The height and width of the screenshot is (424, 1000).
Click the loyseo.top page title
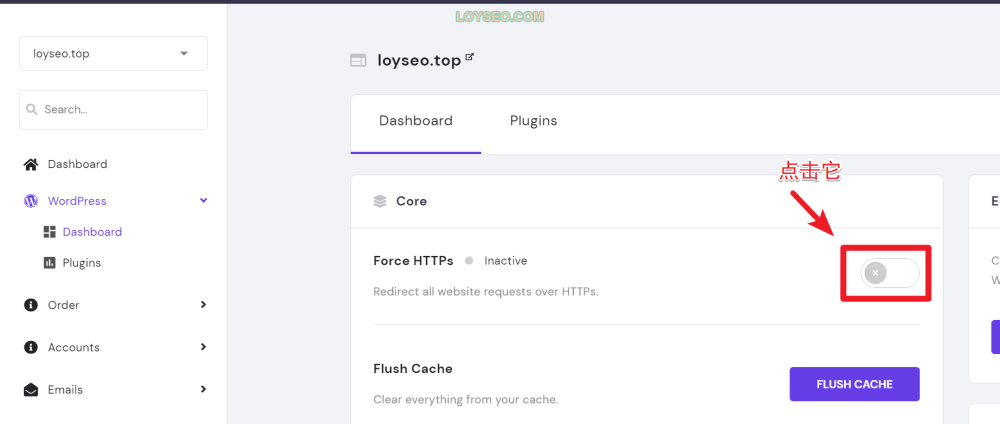pyautogui.click(x=419, y=61)
